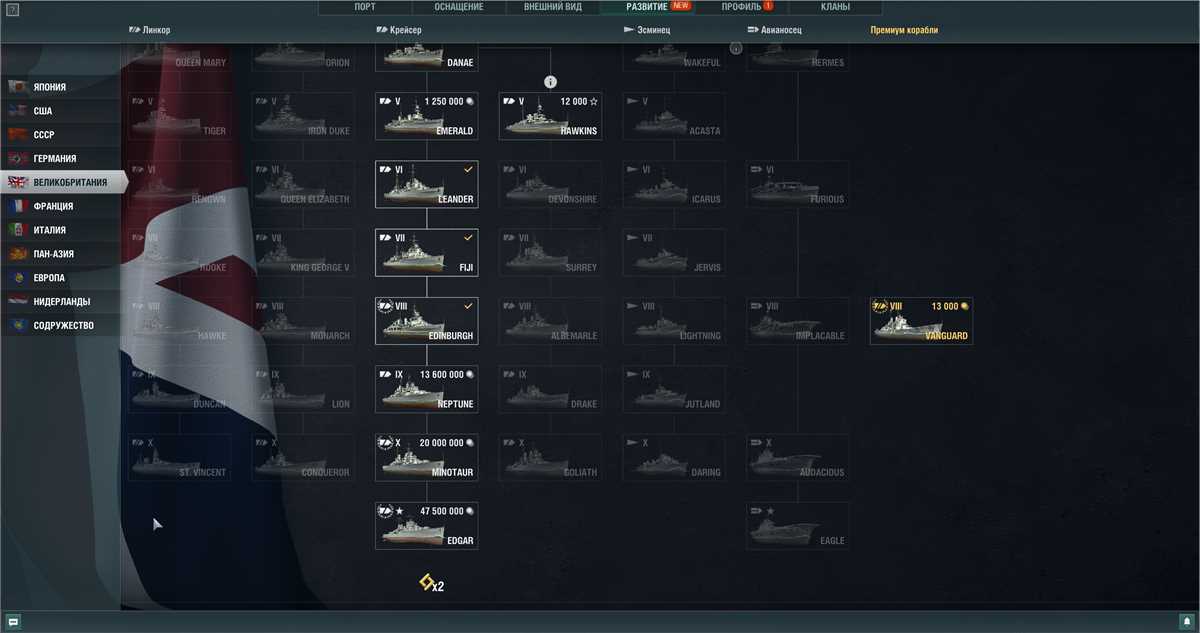Select Содружество nation
Screen dimensions: 1200x633
[62, 325]
